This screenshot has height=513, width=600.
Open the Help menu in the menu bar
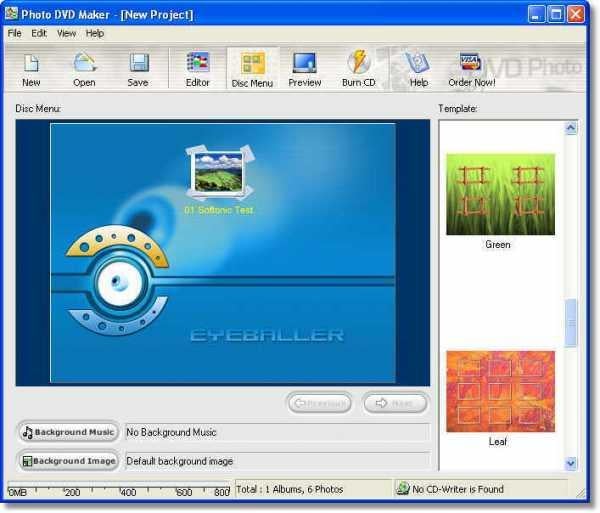95,33
